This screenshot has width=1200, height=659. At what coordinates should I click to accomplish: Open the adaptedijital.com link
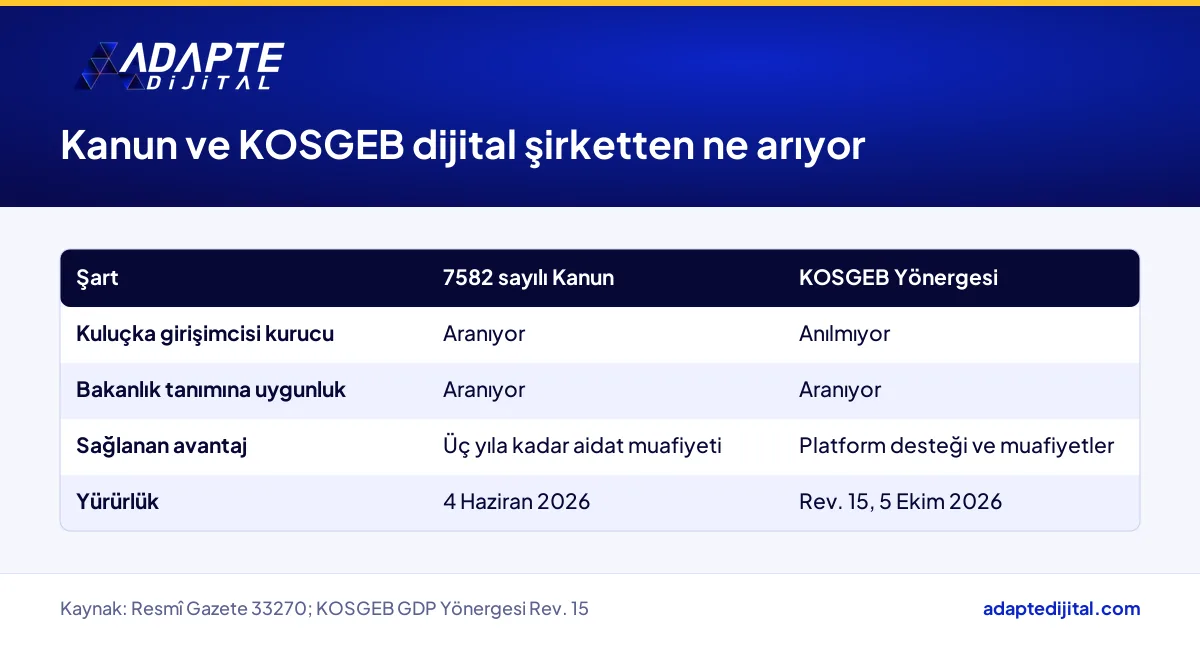pos(1062,608)
